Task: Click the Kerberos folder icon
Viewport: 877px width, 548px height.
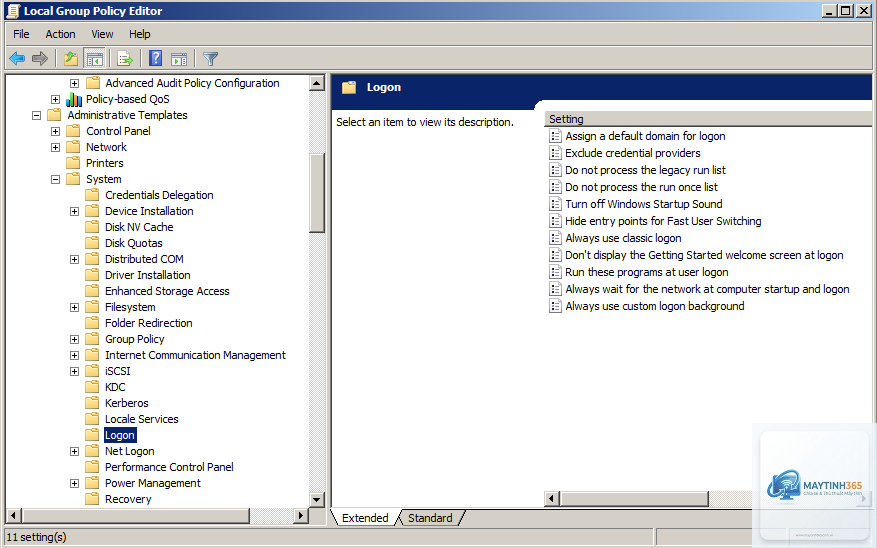Action: coord(92,403)
